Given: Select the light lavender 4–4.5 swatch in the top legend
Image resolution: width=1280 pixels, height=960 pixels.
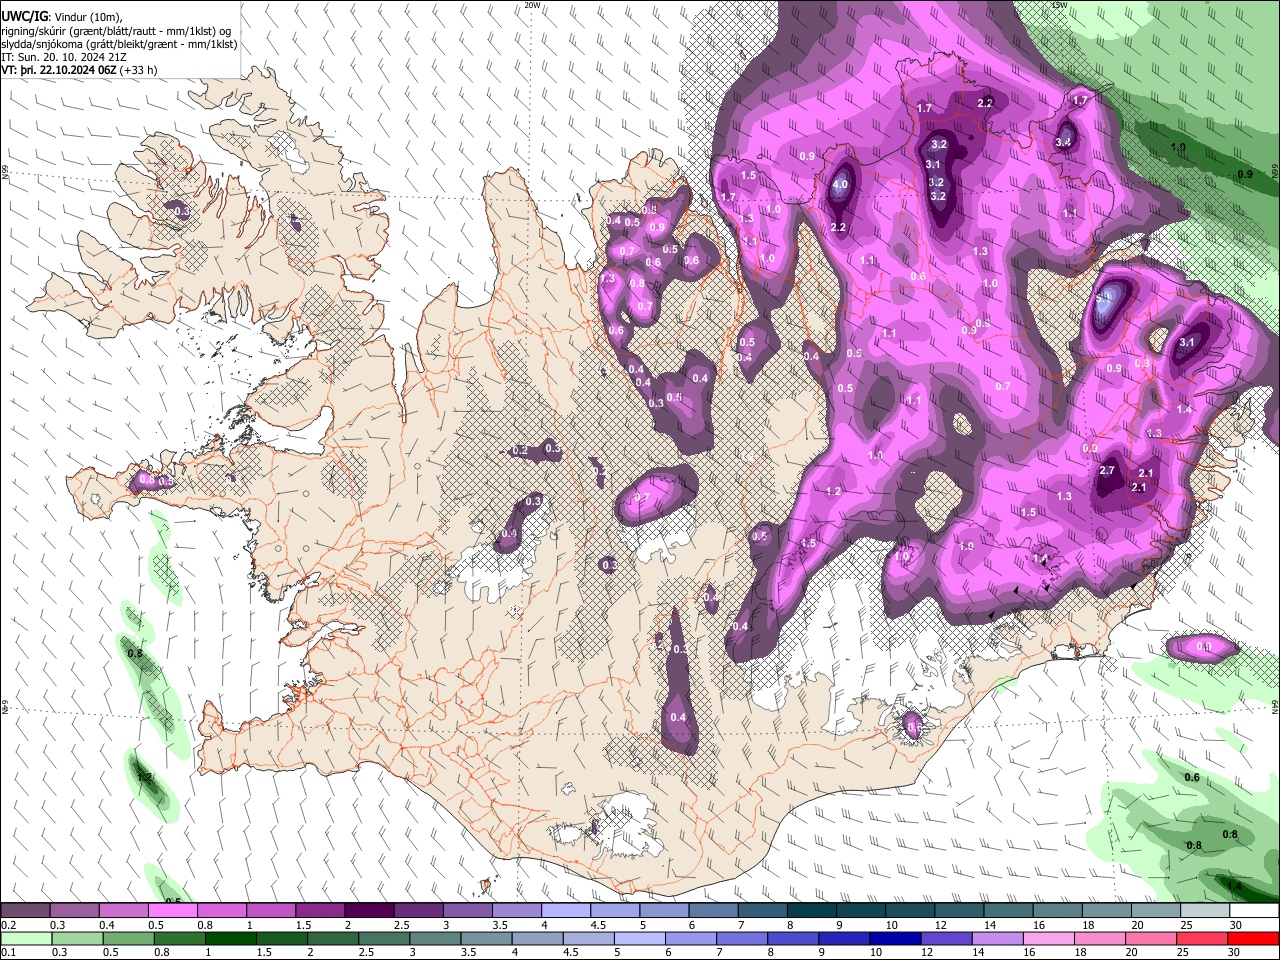Looking at the screenshot, I should coord(565,911).
